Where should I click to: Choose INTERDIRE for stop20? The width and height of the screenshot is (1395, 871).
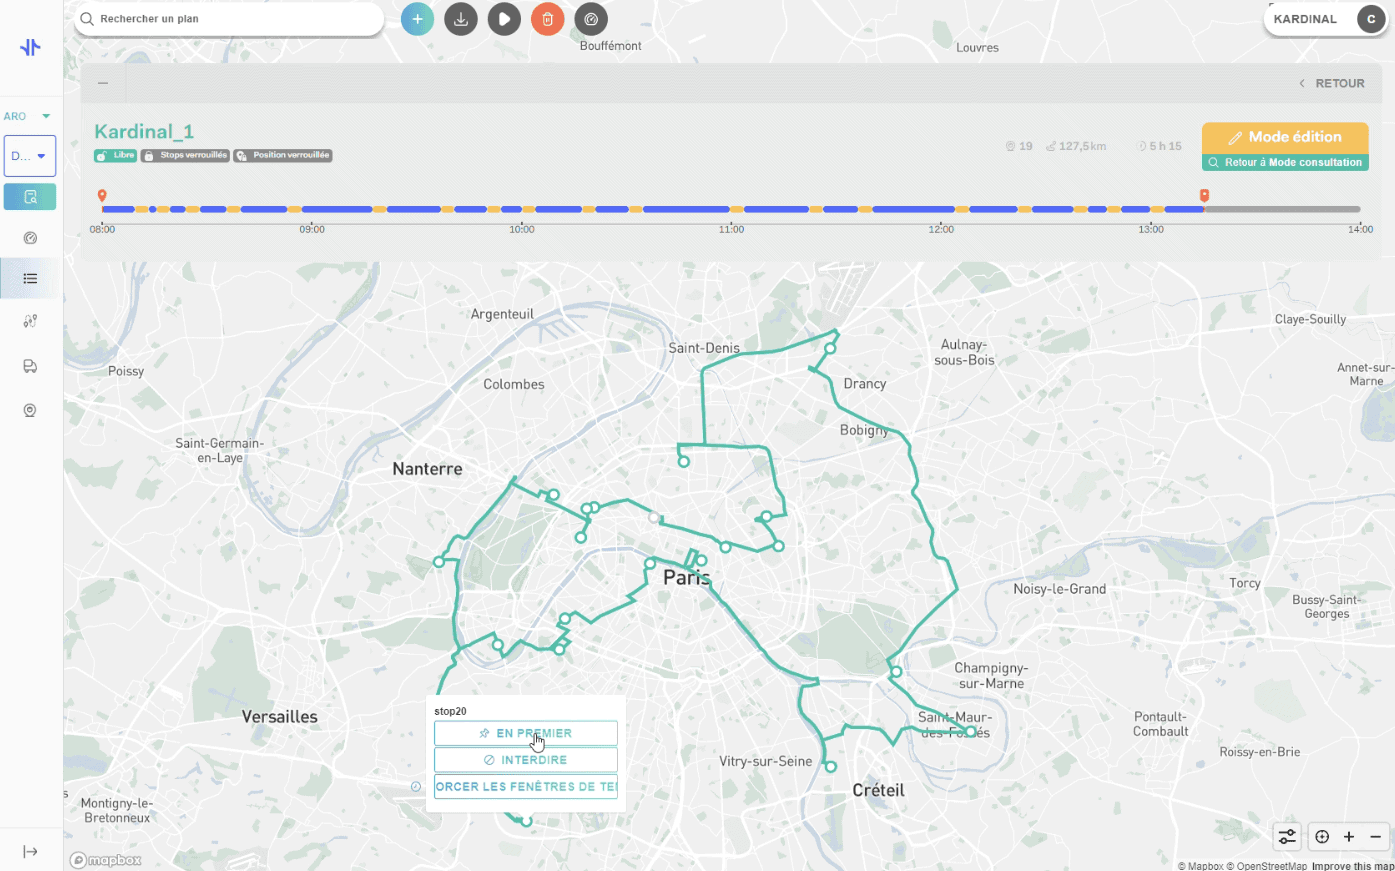point(525,760)
